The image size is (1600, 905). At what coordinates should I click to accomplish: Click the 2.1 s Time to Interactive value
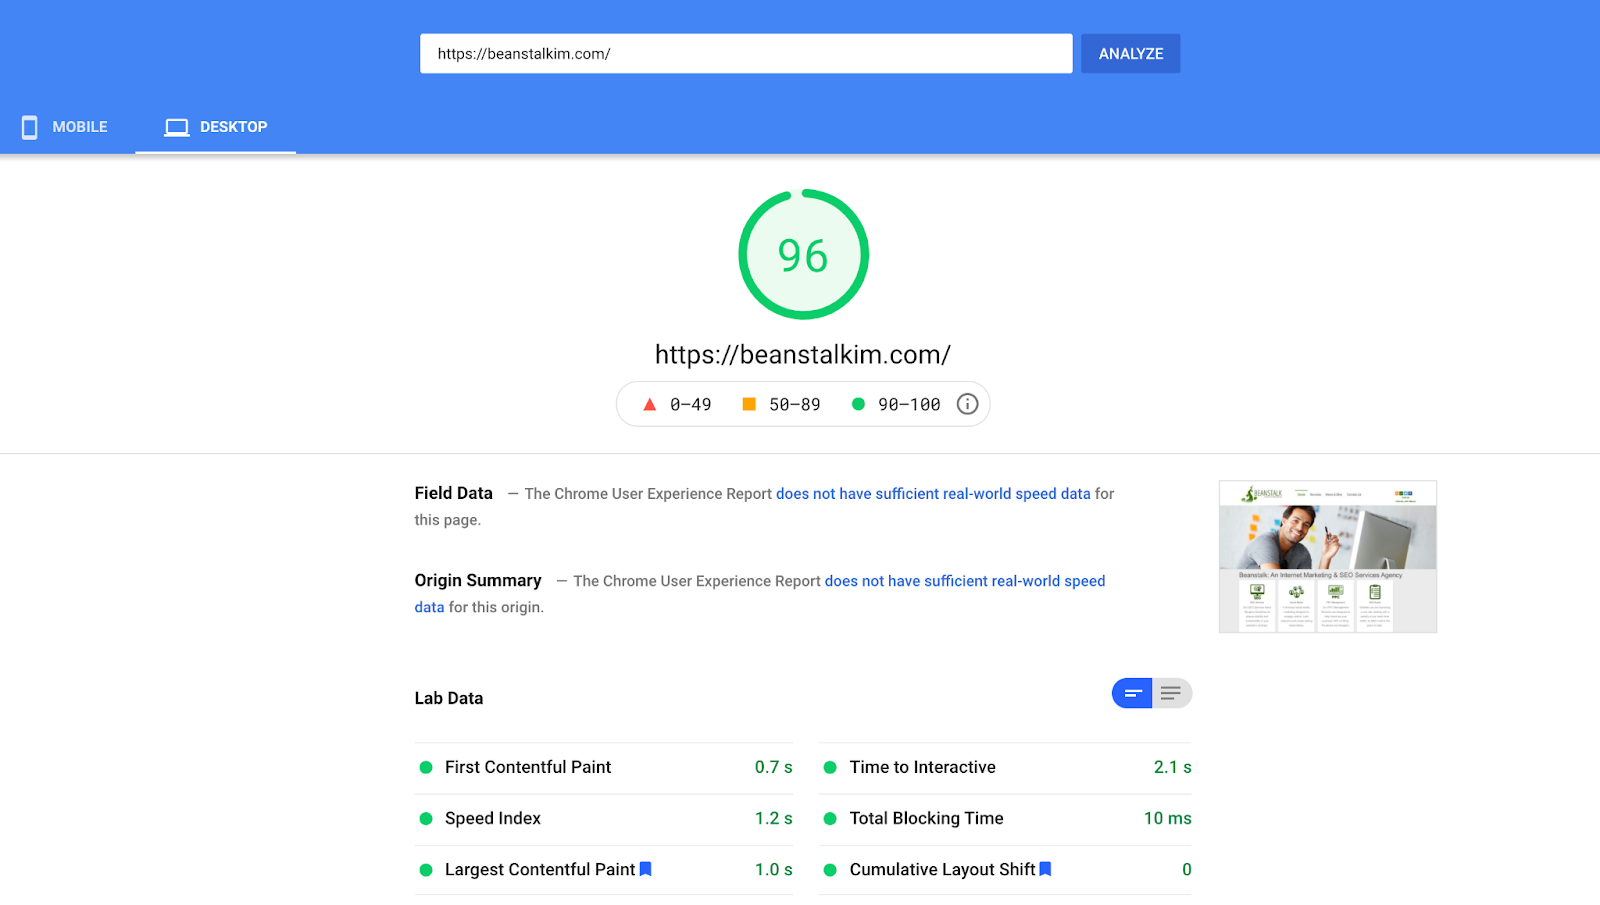click(x=1173, y=767)
